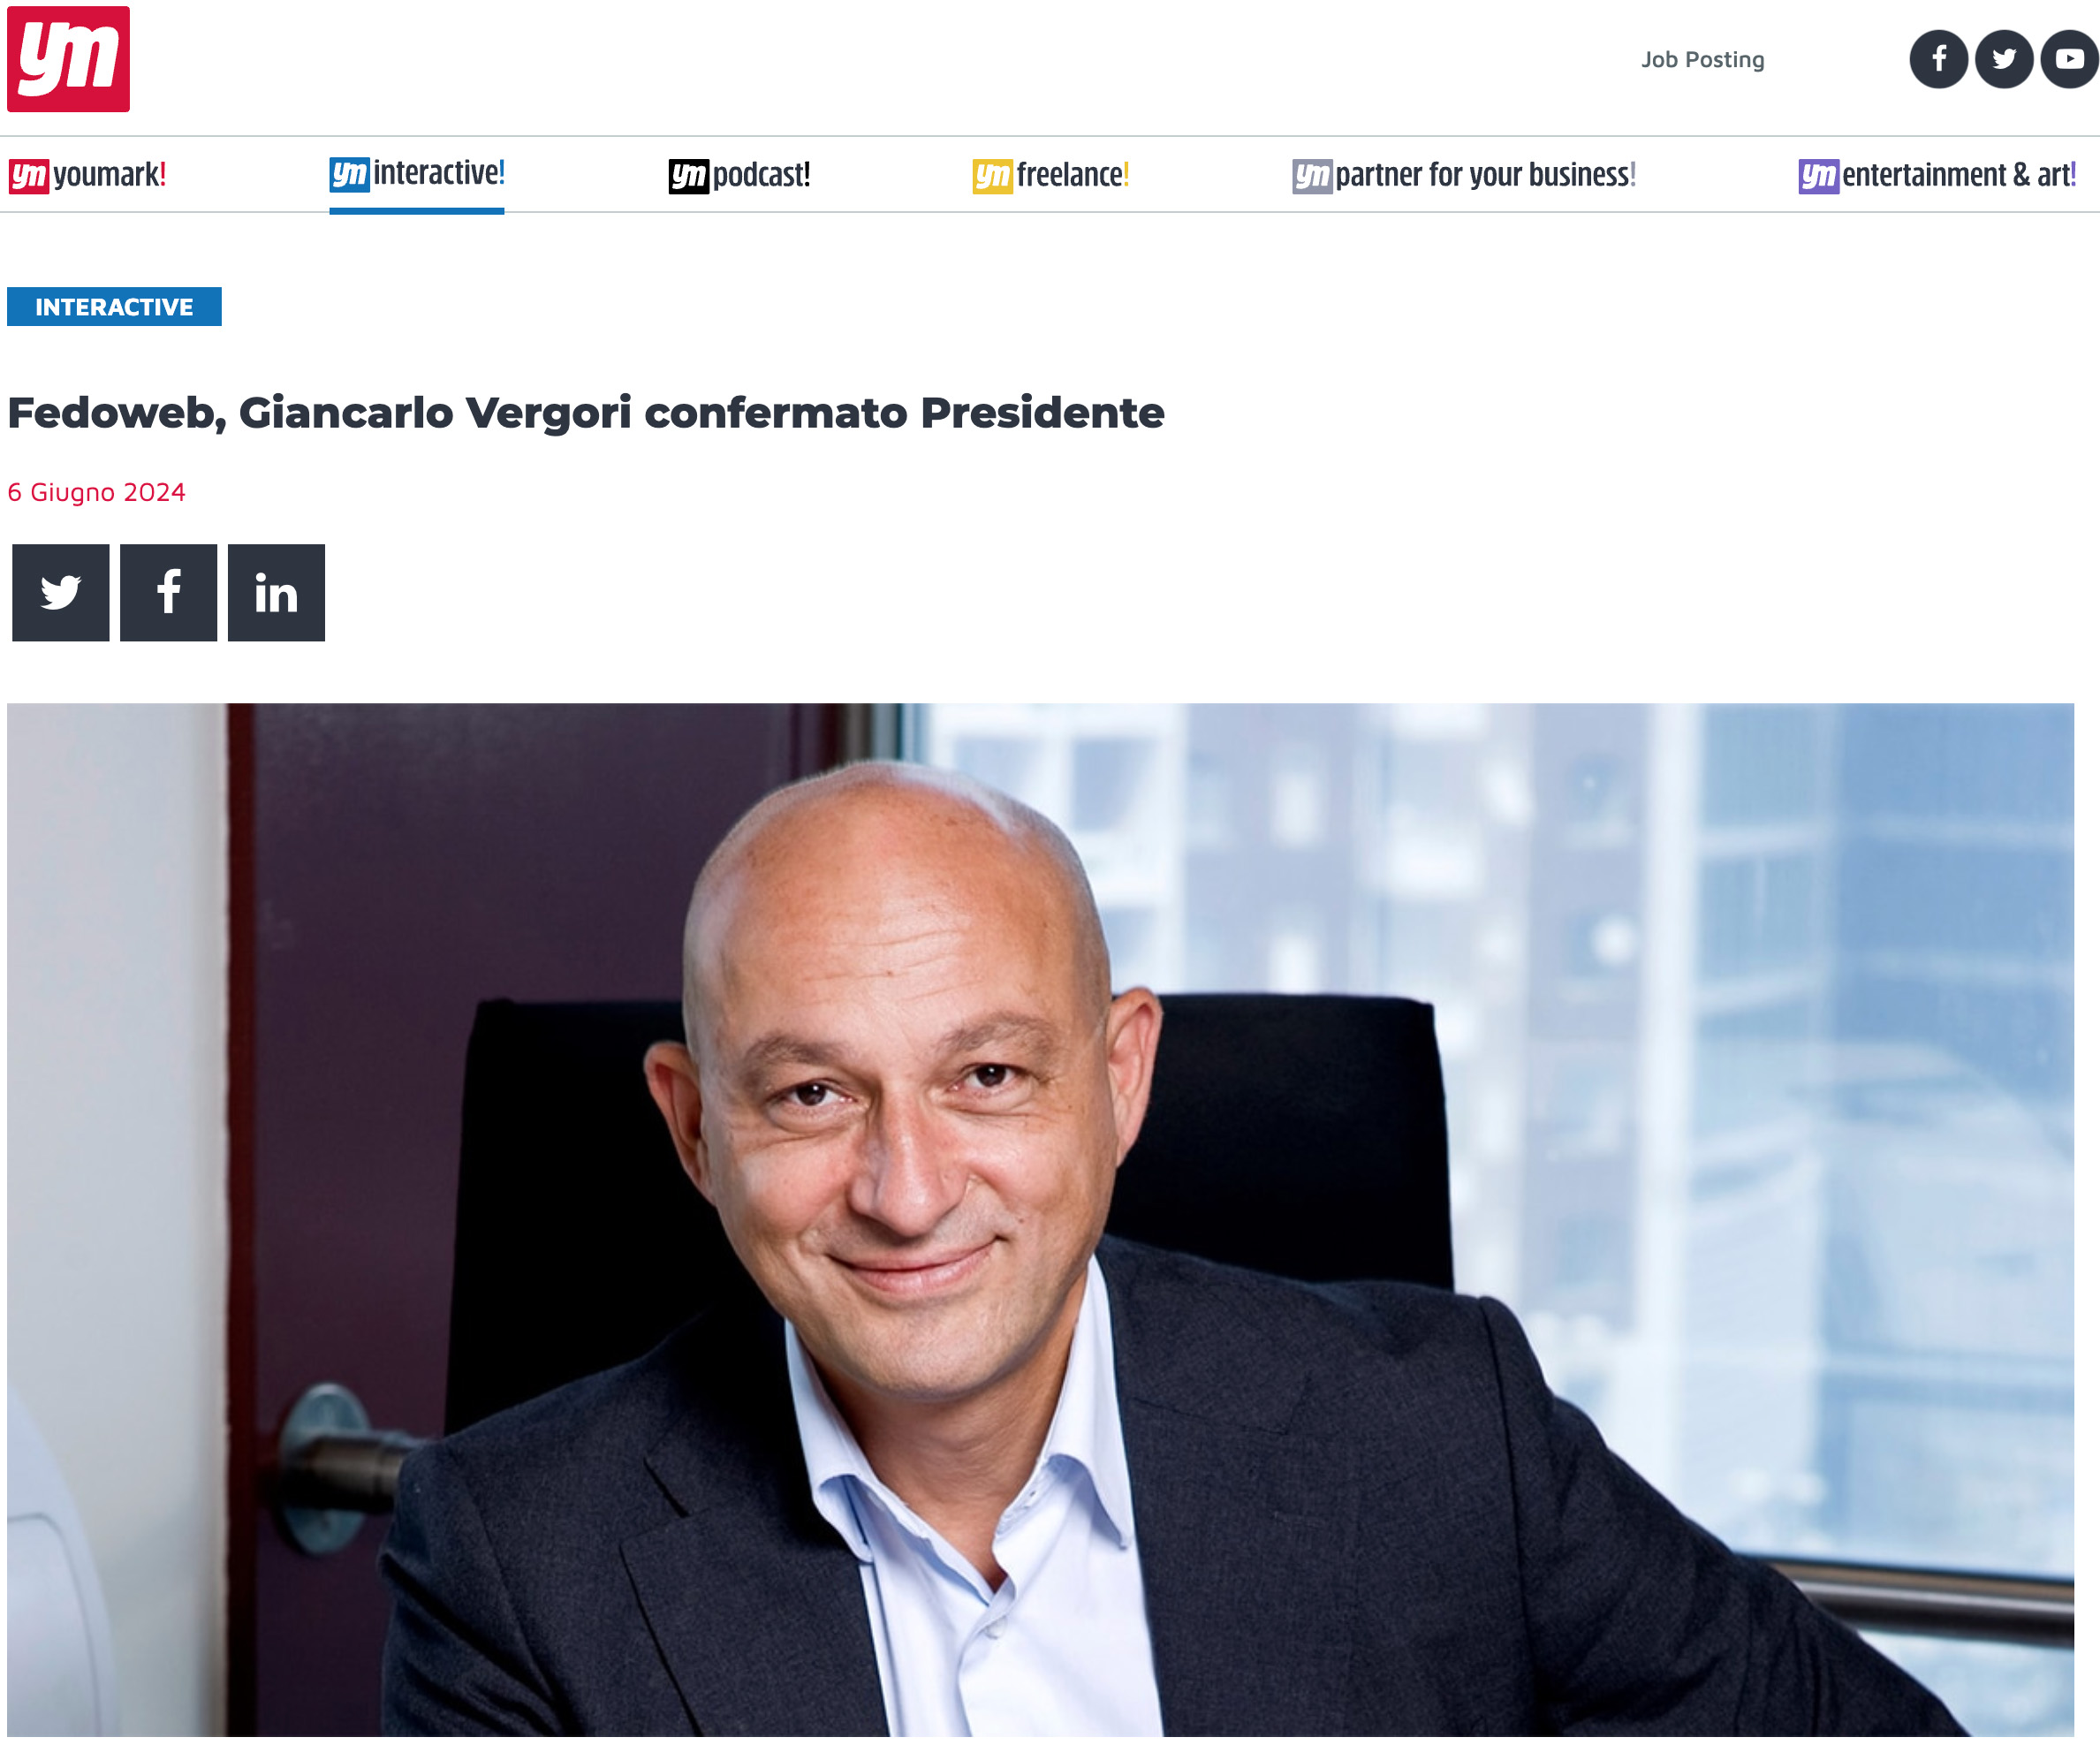Share article on Facebook
Viewport: 2100px width, 1760px height.
click(169, 593)
